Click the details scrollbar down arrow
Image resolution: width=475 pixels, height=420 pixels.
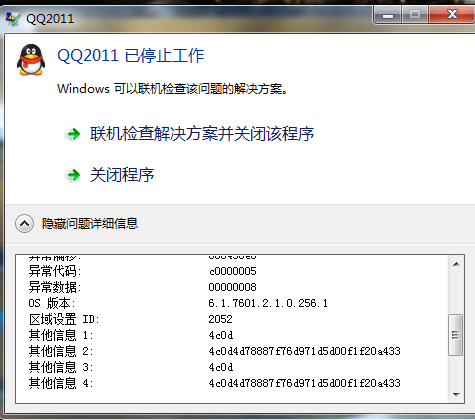click(x=456, y=395)
